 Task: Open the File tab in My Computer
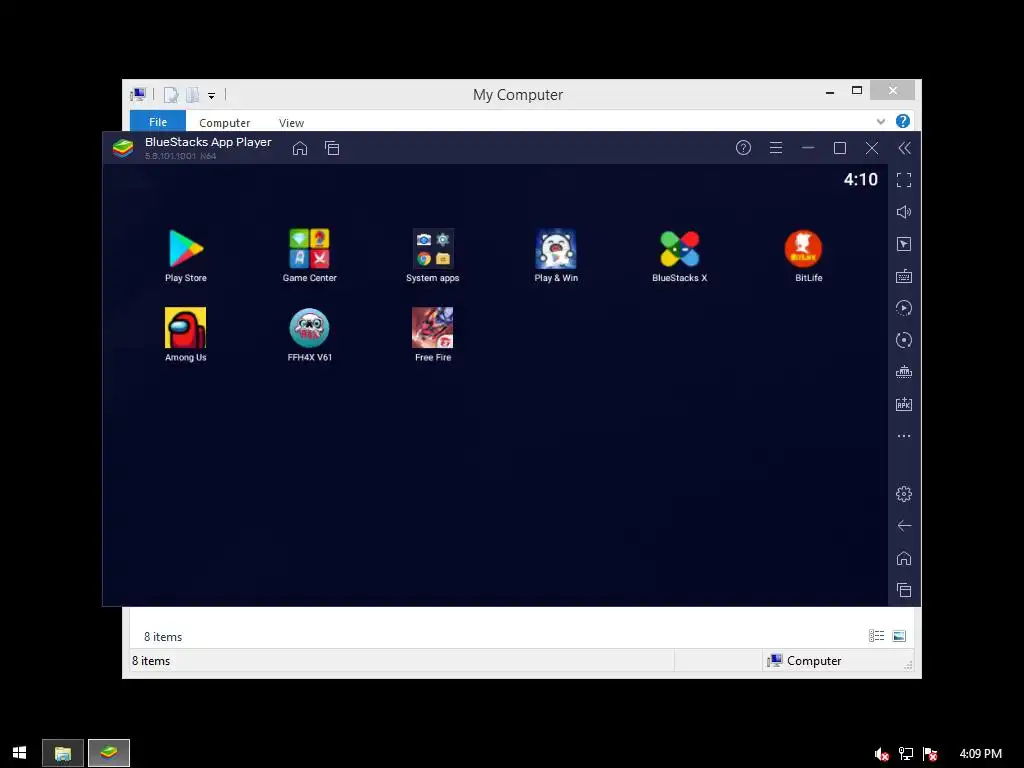(x=158, y=122)
